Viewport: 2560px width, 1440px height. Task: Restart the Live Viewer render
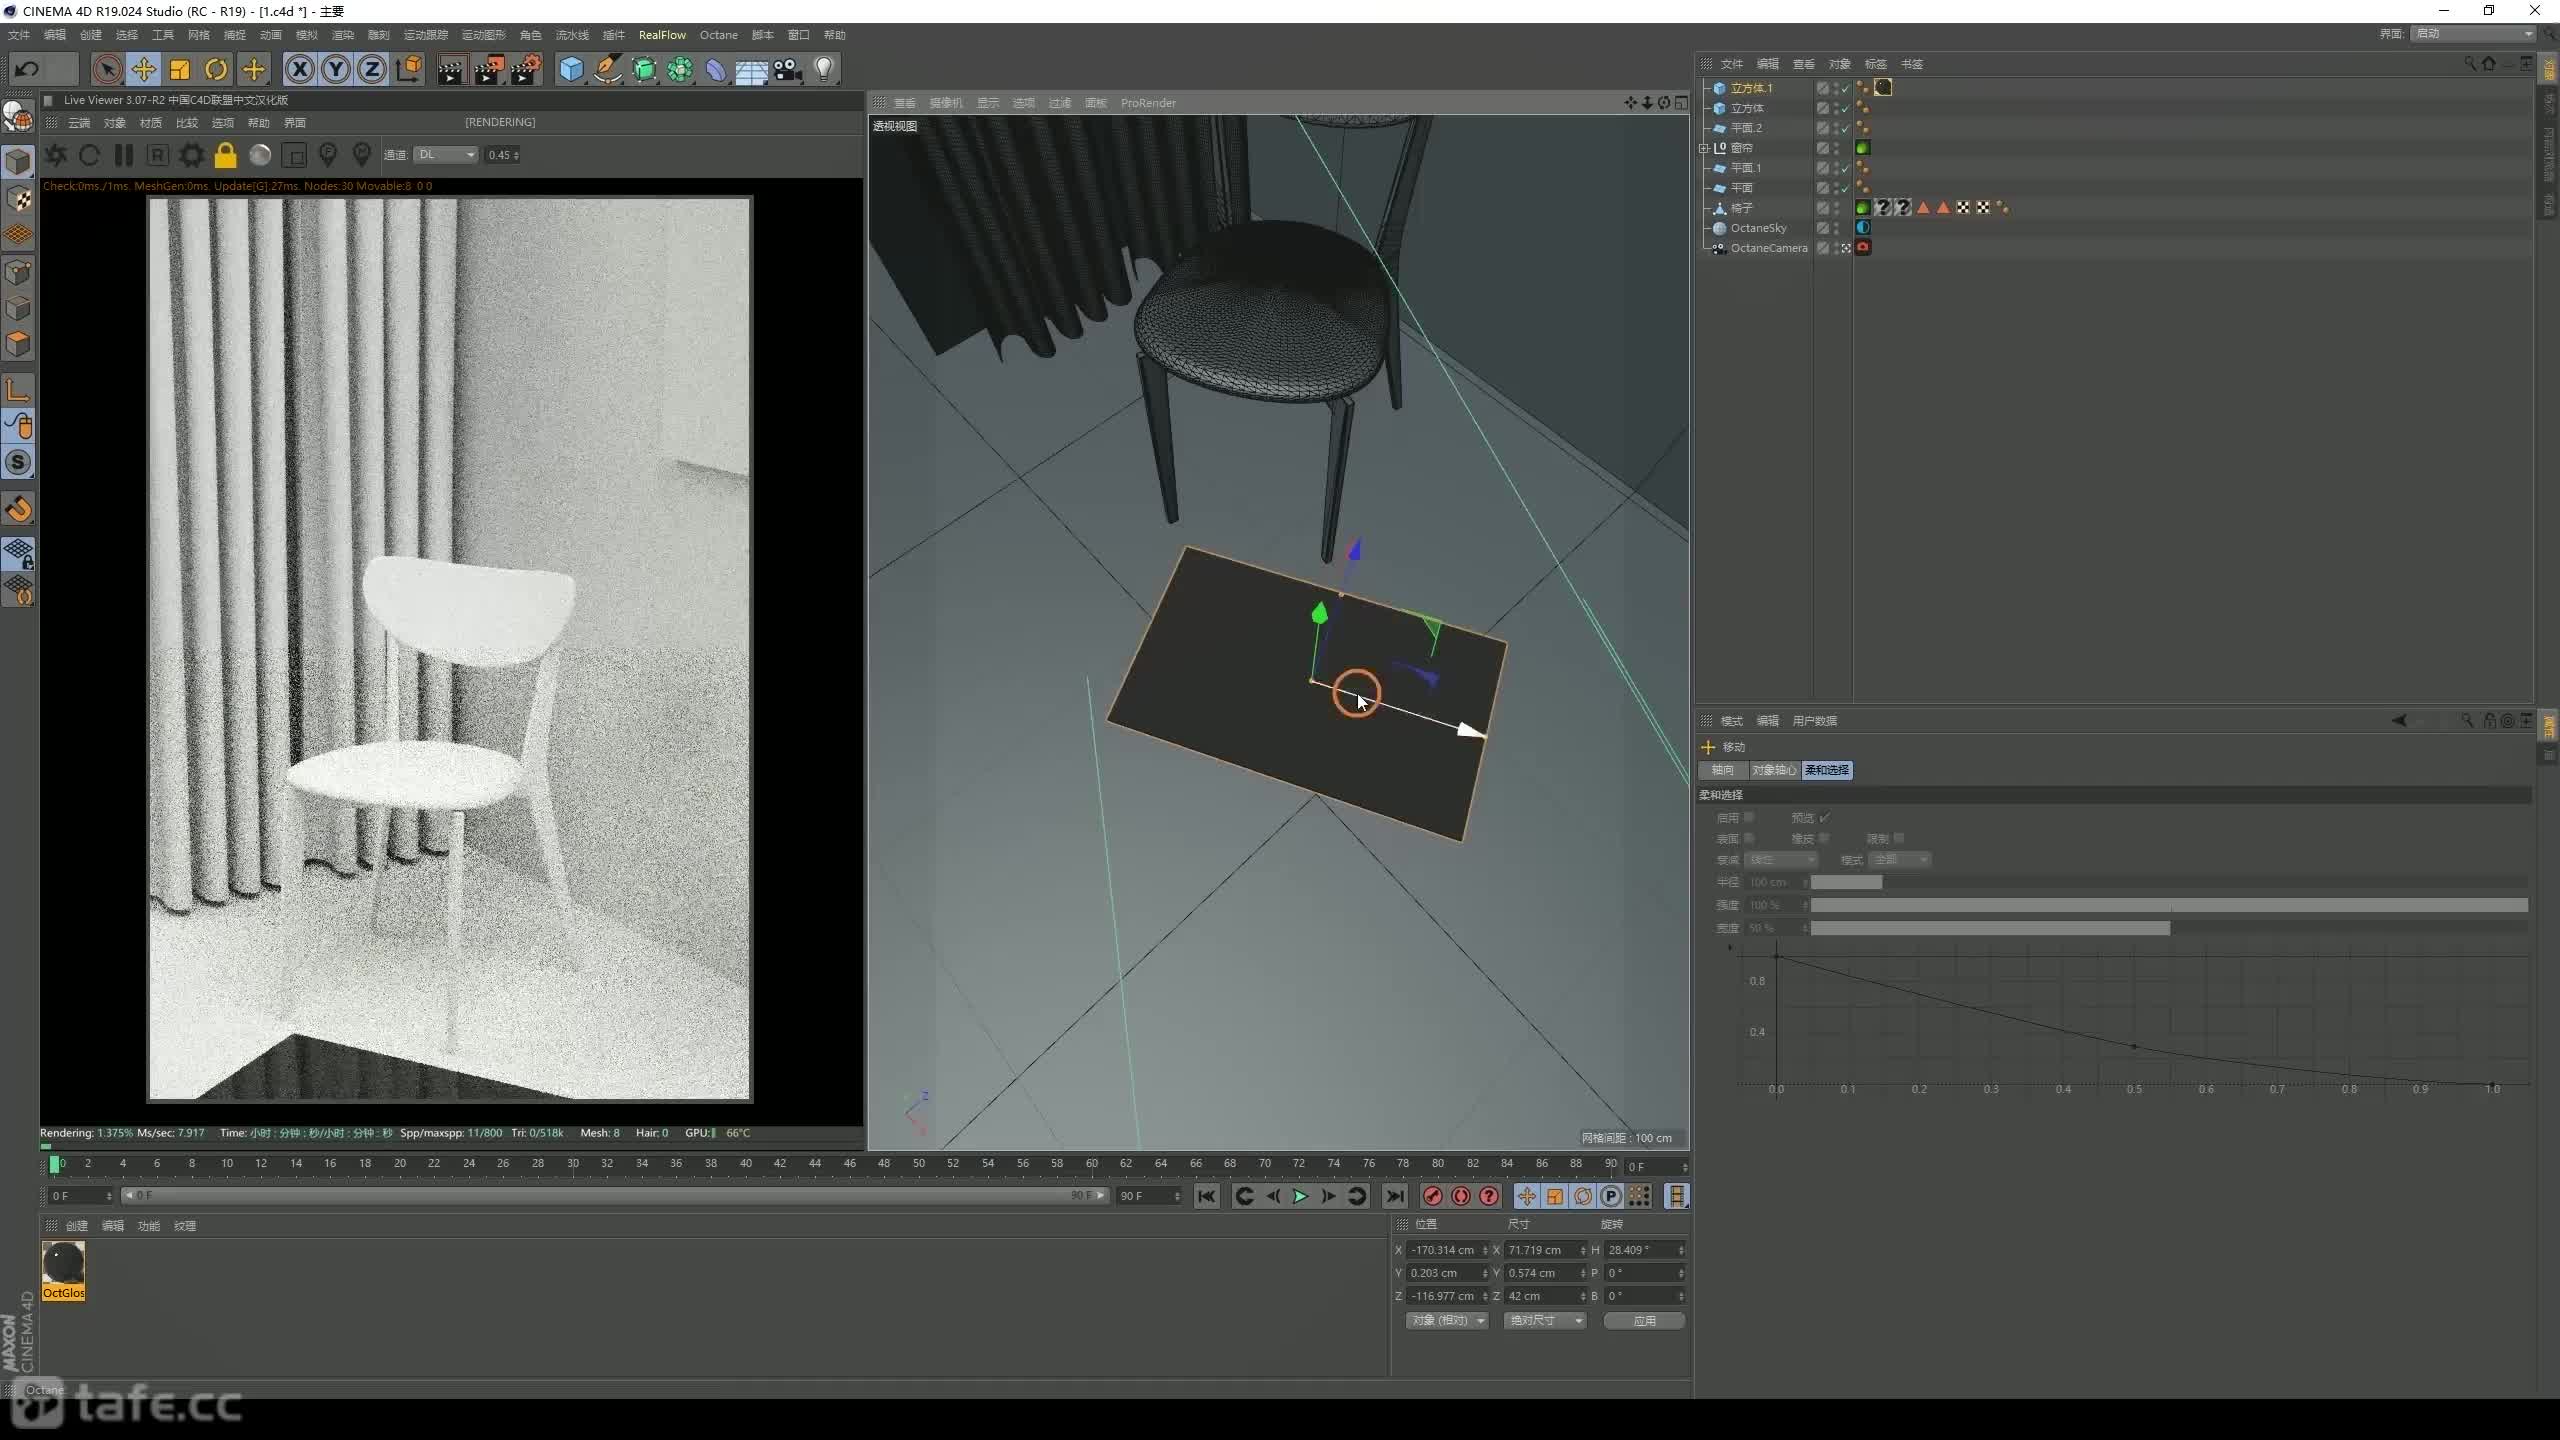[89, 155]
